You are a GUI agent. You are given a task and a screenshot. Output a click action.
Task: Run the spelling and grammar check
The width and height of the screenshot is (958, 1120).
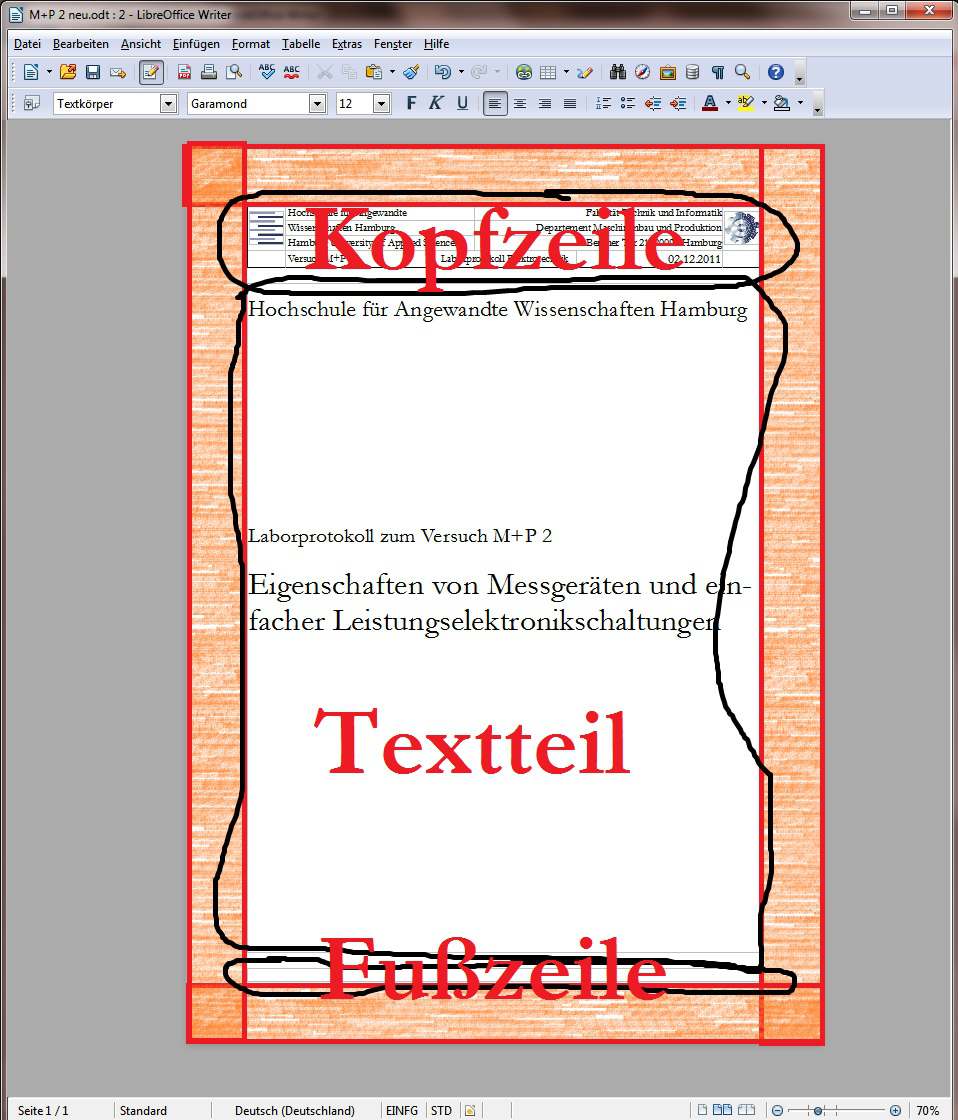point(267,72)
